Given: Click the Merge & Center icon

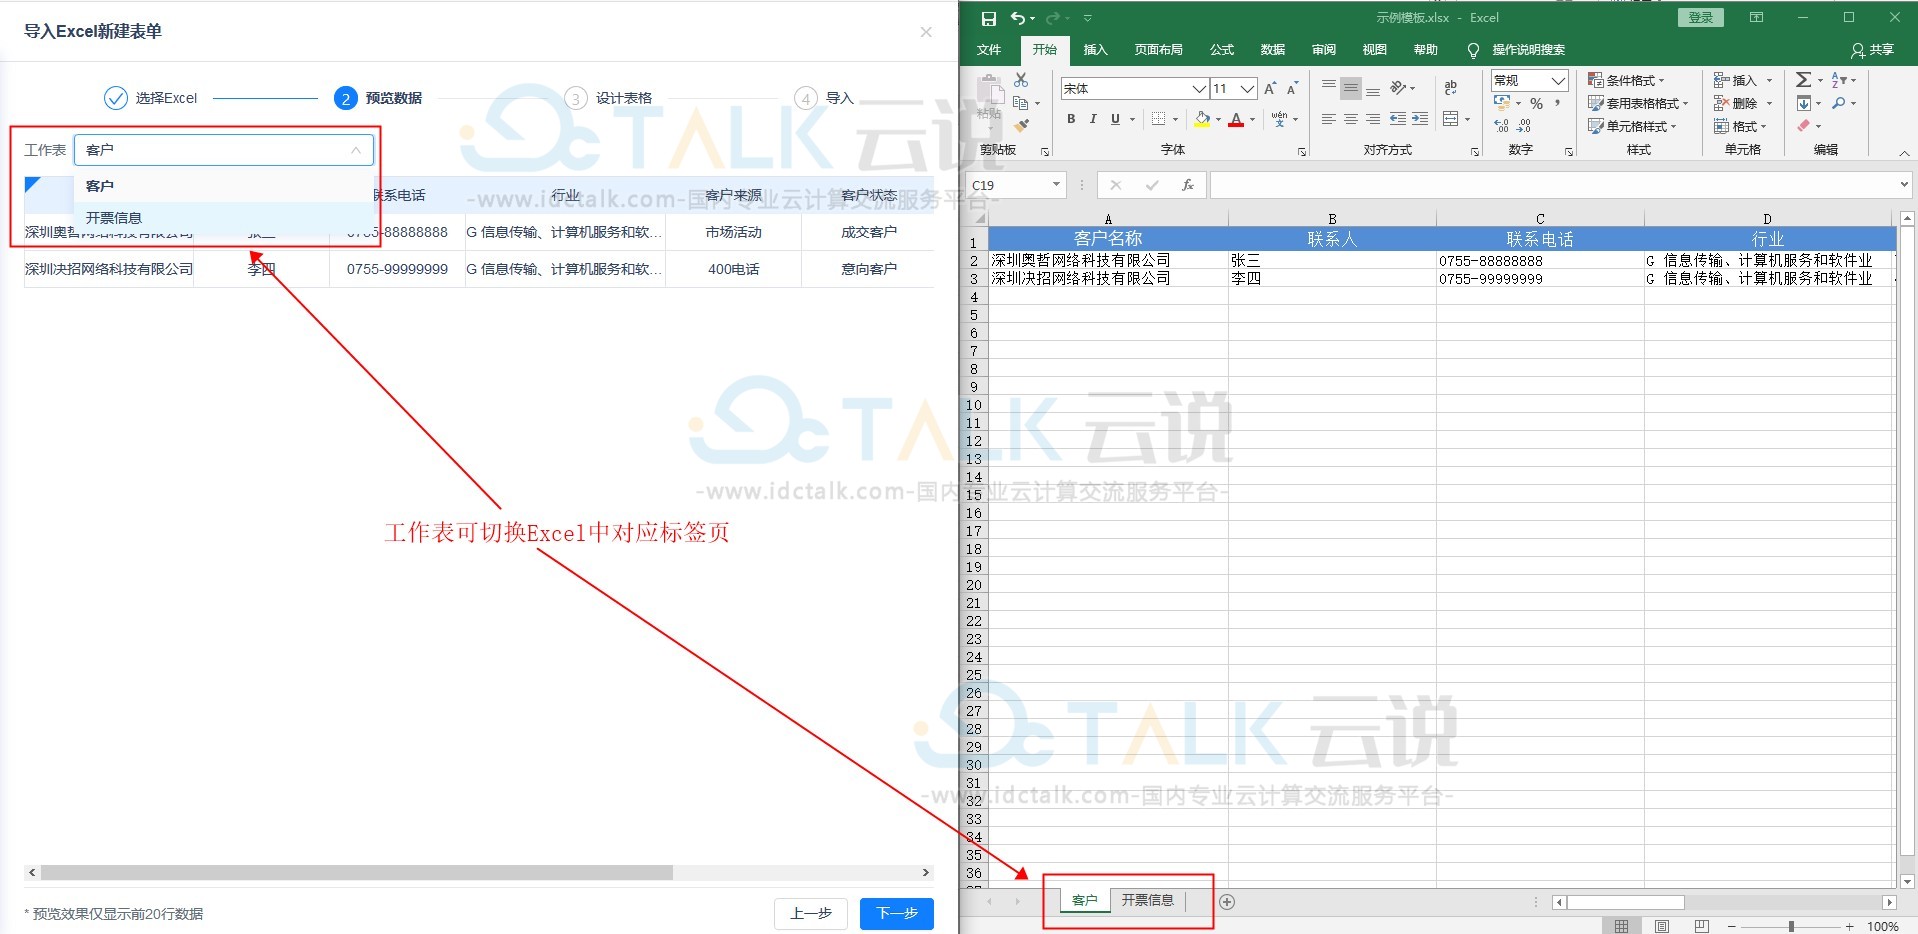Looking at the screenshot, I should 1451,119.
